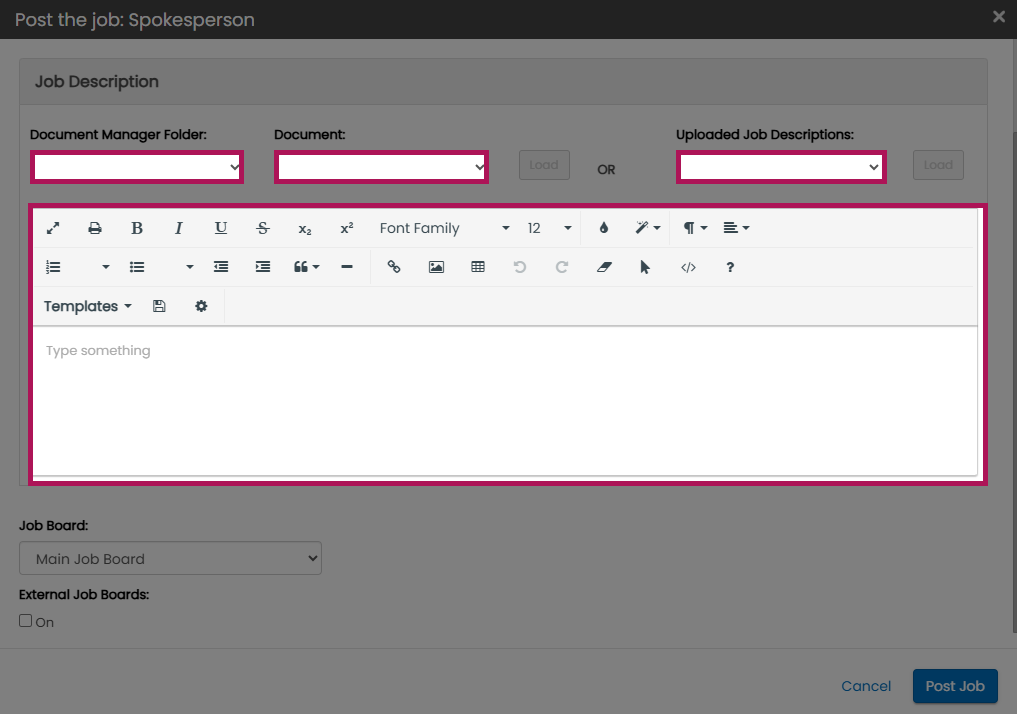Screen dimensions: 1017x714
Task: Click into the Type something text area
Action: coord(505,401)
